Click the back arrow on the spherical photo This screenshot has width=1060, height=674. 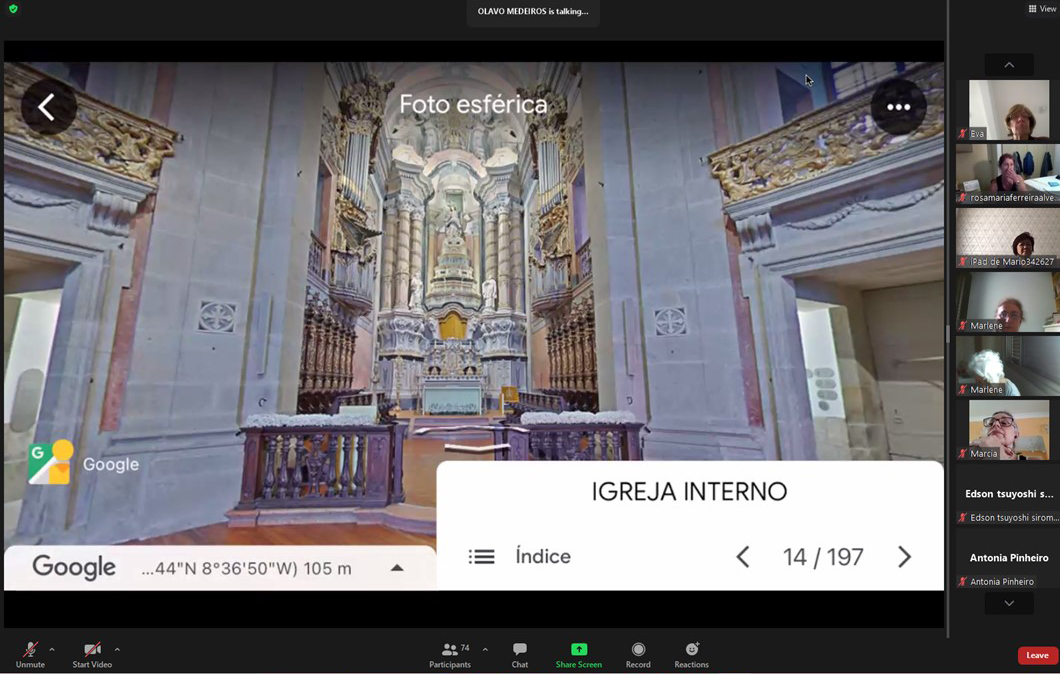47,107
